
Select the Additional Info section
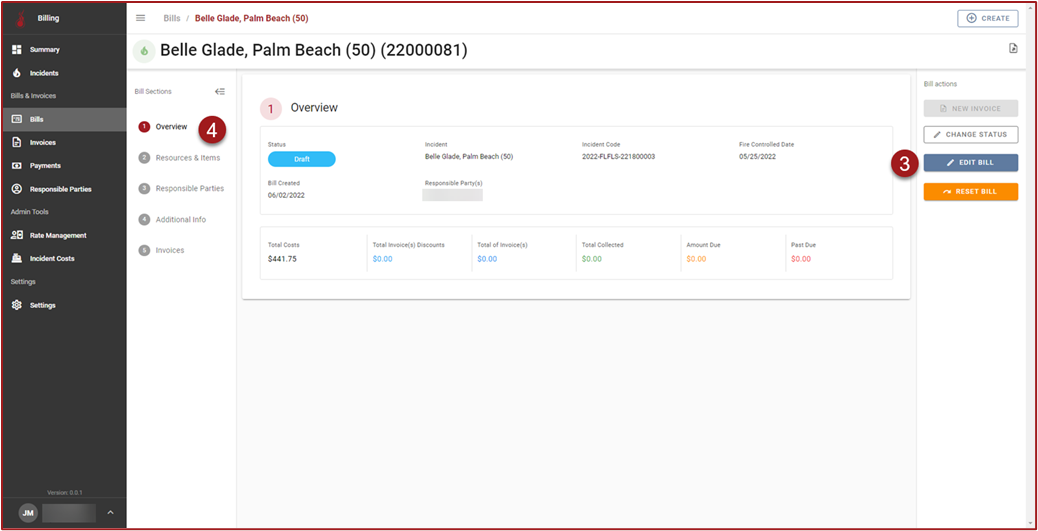coord(181,219)
